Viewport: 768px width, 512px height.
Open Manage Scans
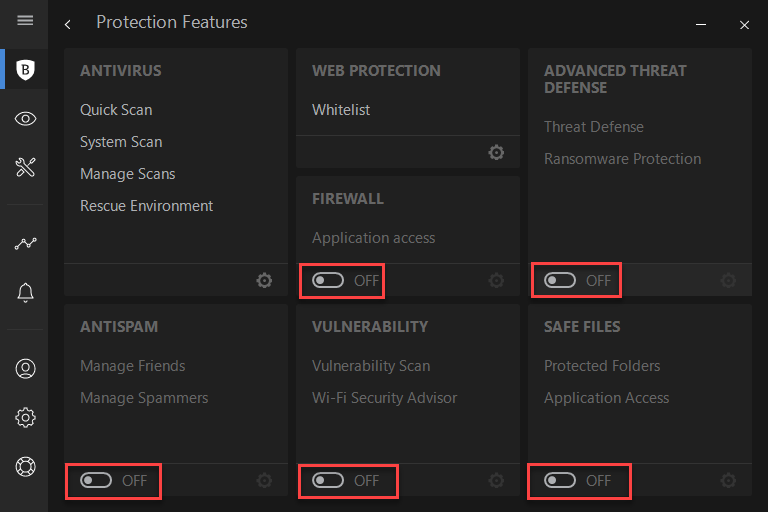pos(128,174)
